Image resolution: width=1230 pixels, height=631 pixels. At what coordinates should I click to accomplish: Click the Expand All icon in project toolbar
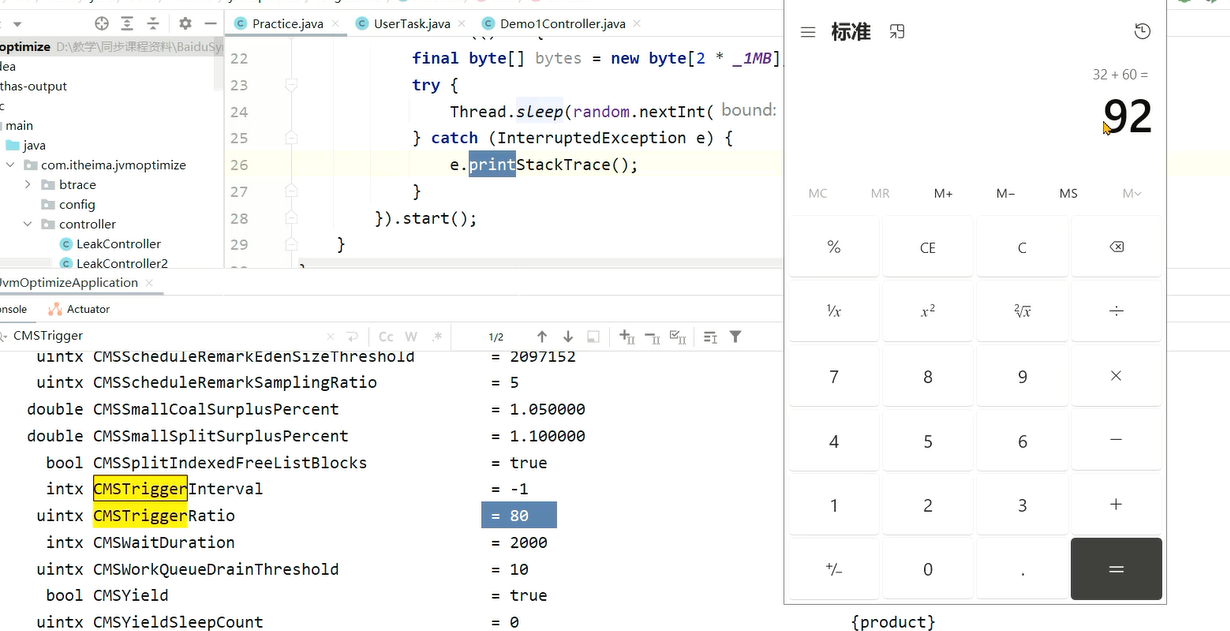pyautogui.click(x=127, y=23)
